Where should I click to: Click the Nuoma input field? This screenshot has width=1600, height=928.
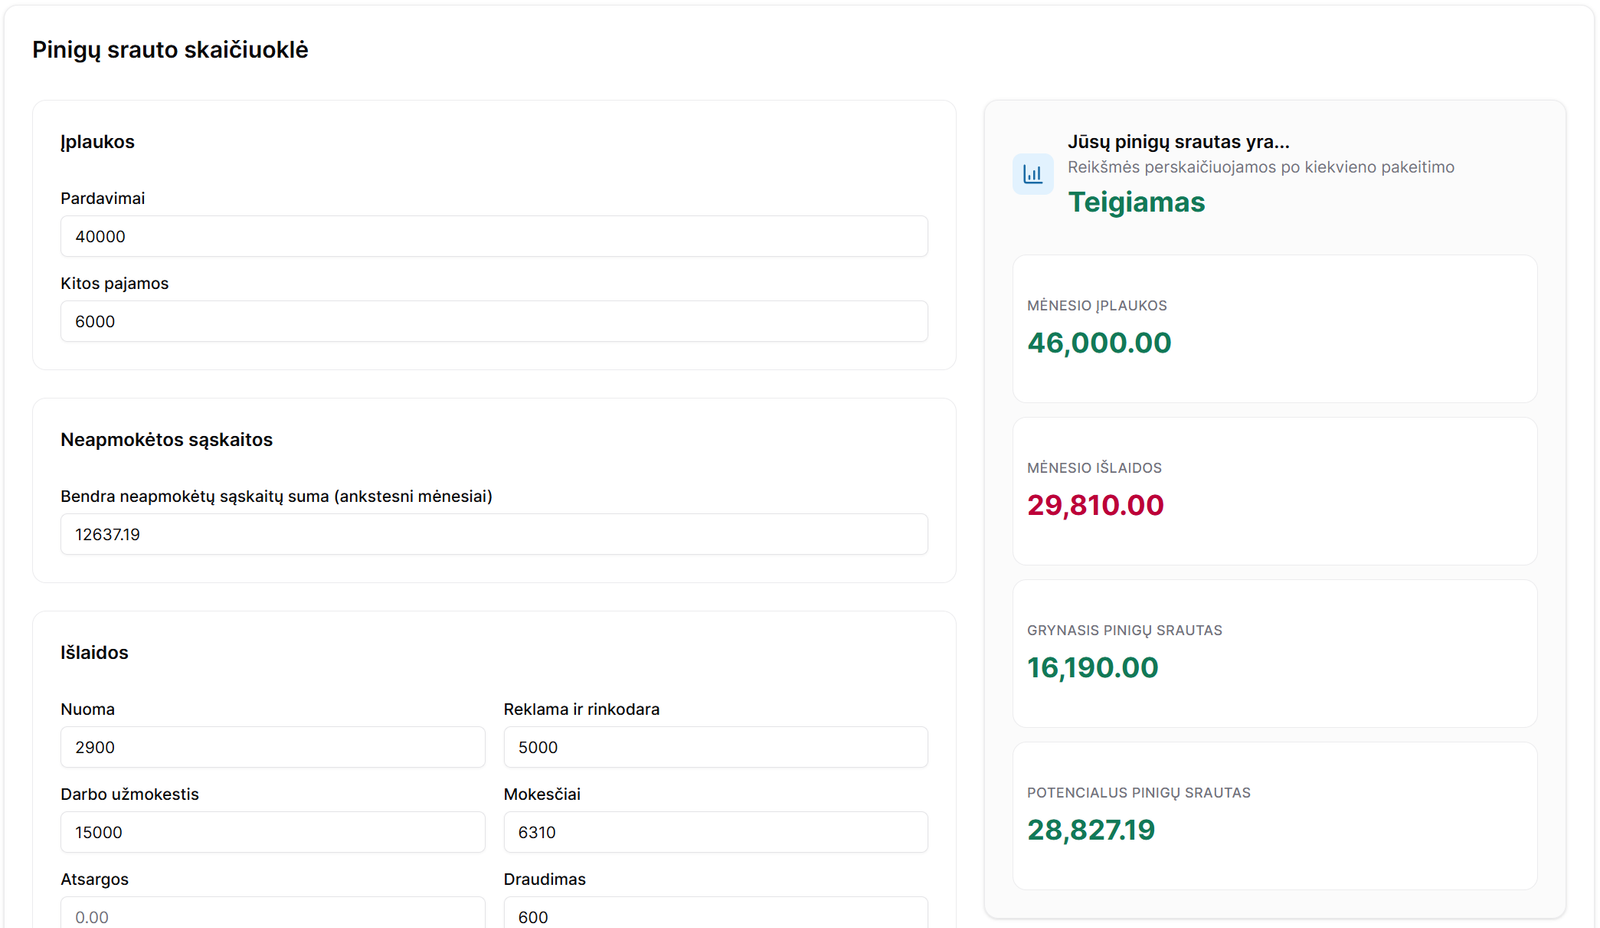tap(272, 748)
